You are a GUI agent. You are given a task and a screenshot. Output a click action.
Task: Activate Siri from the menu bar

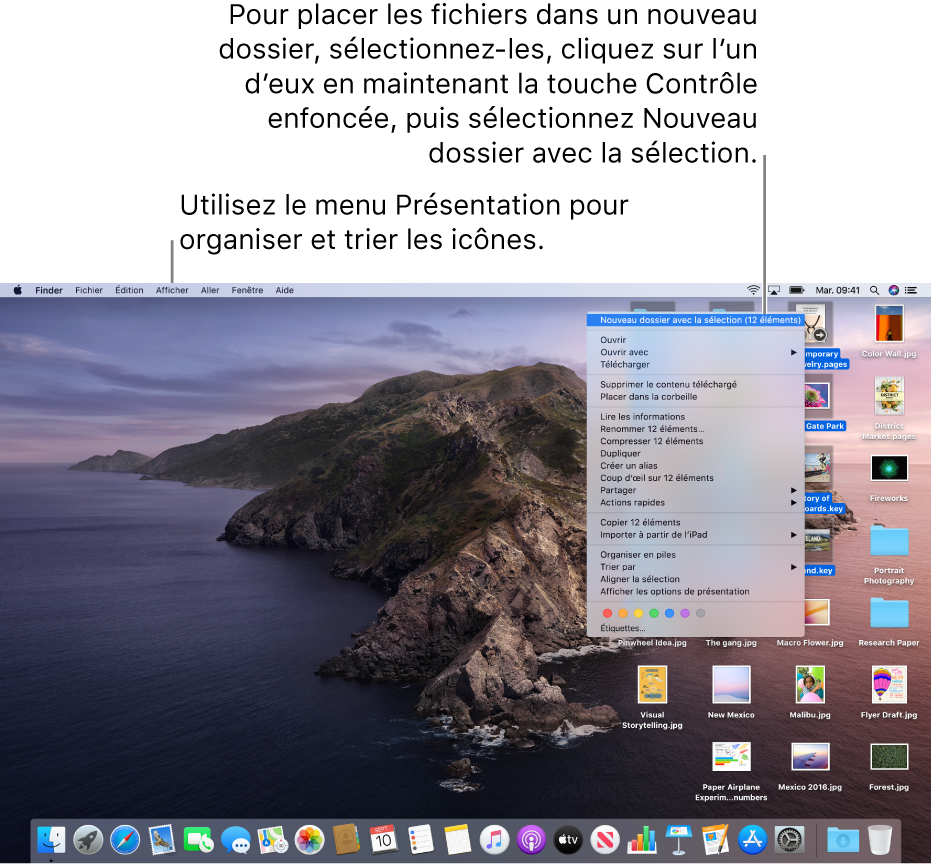pos(893,290)
